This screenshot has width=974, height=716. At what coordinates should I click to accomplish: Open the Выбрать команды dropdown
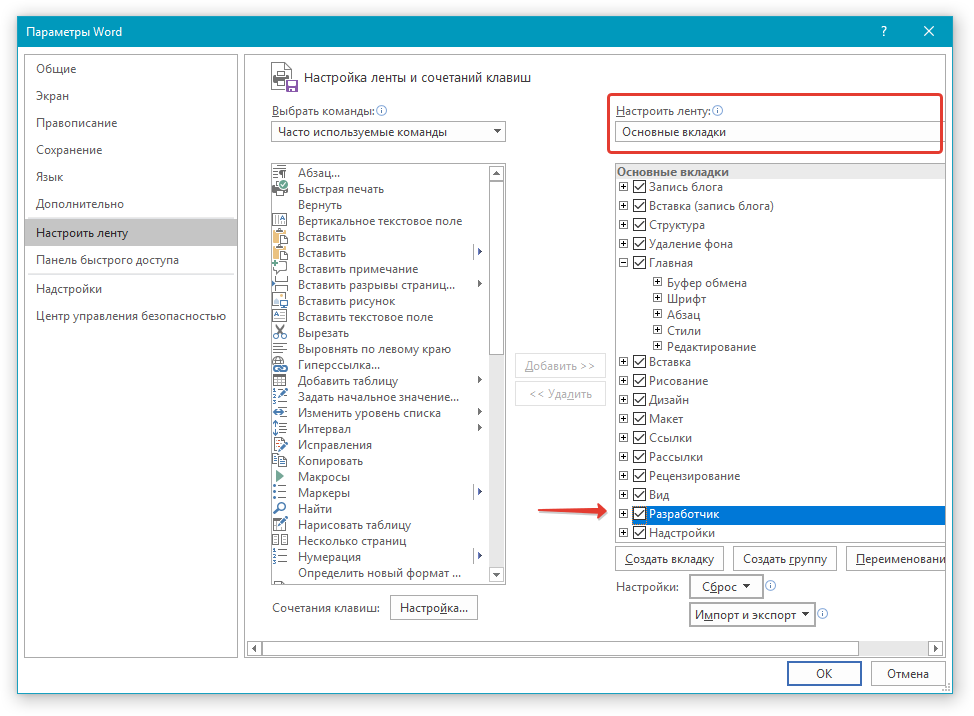pyautogui.click(x=388, y=132)
